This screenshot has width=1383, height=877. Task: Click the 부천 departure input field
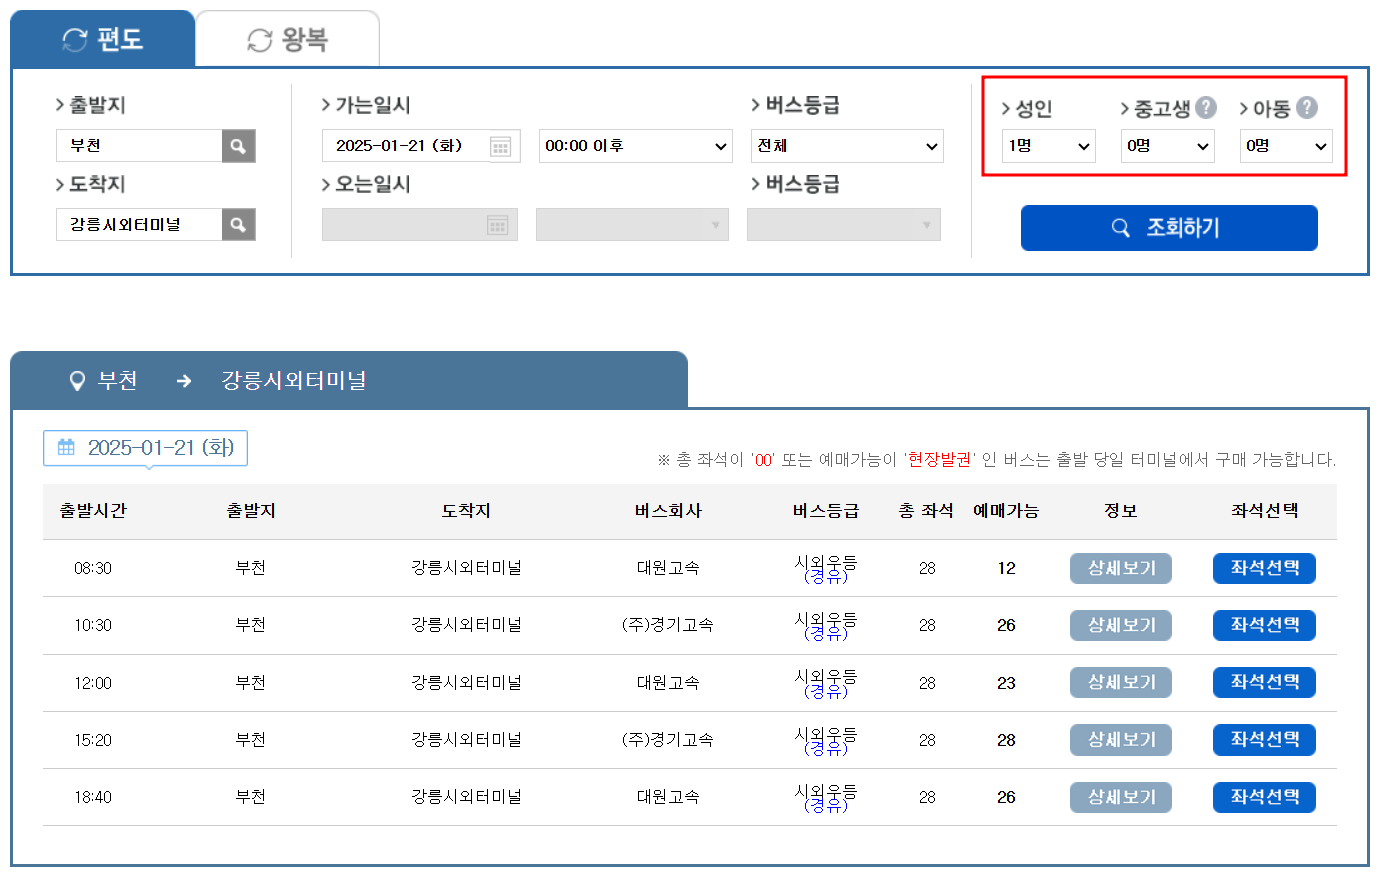click(139, 146)
